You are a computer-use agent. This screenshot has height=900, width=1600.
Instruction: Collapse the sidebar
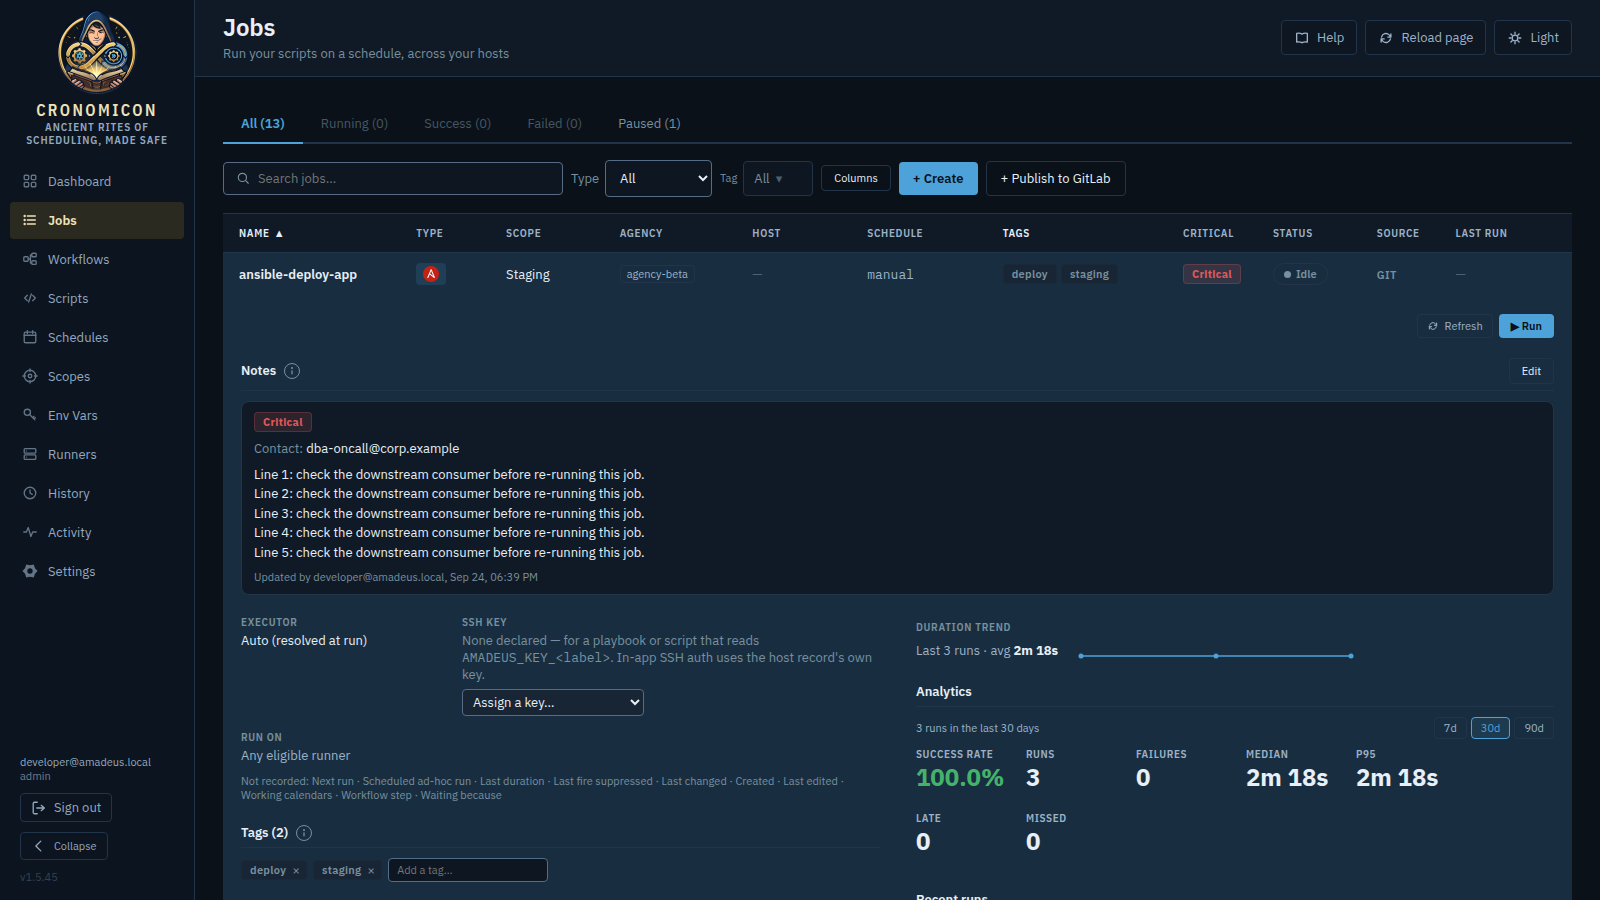[64, 846]
